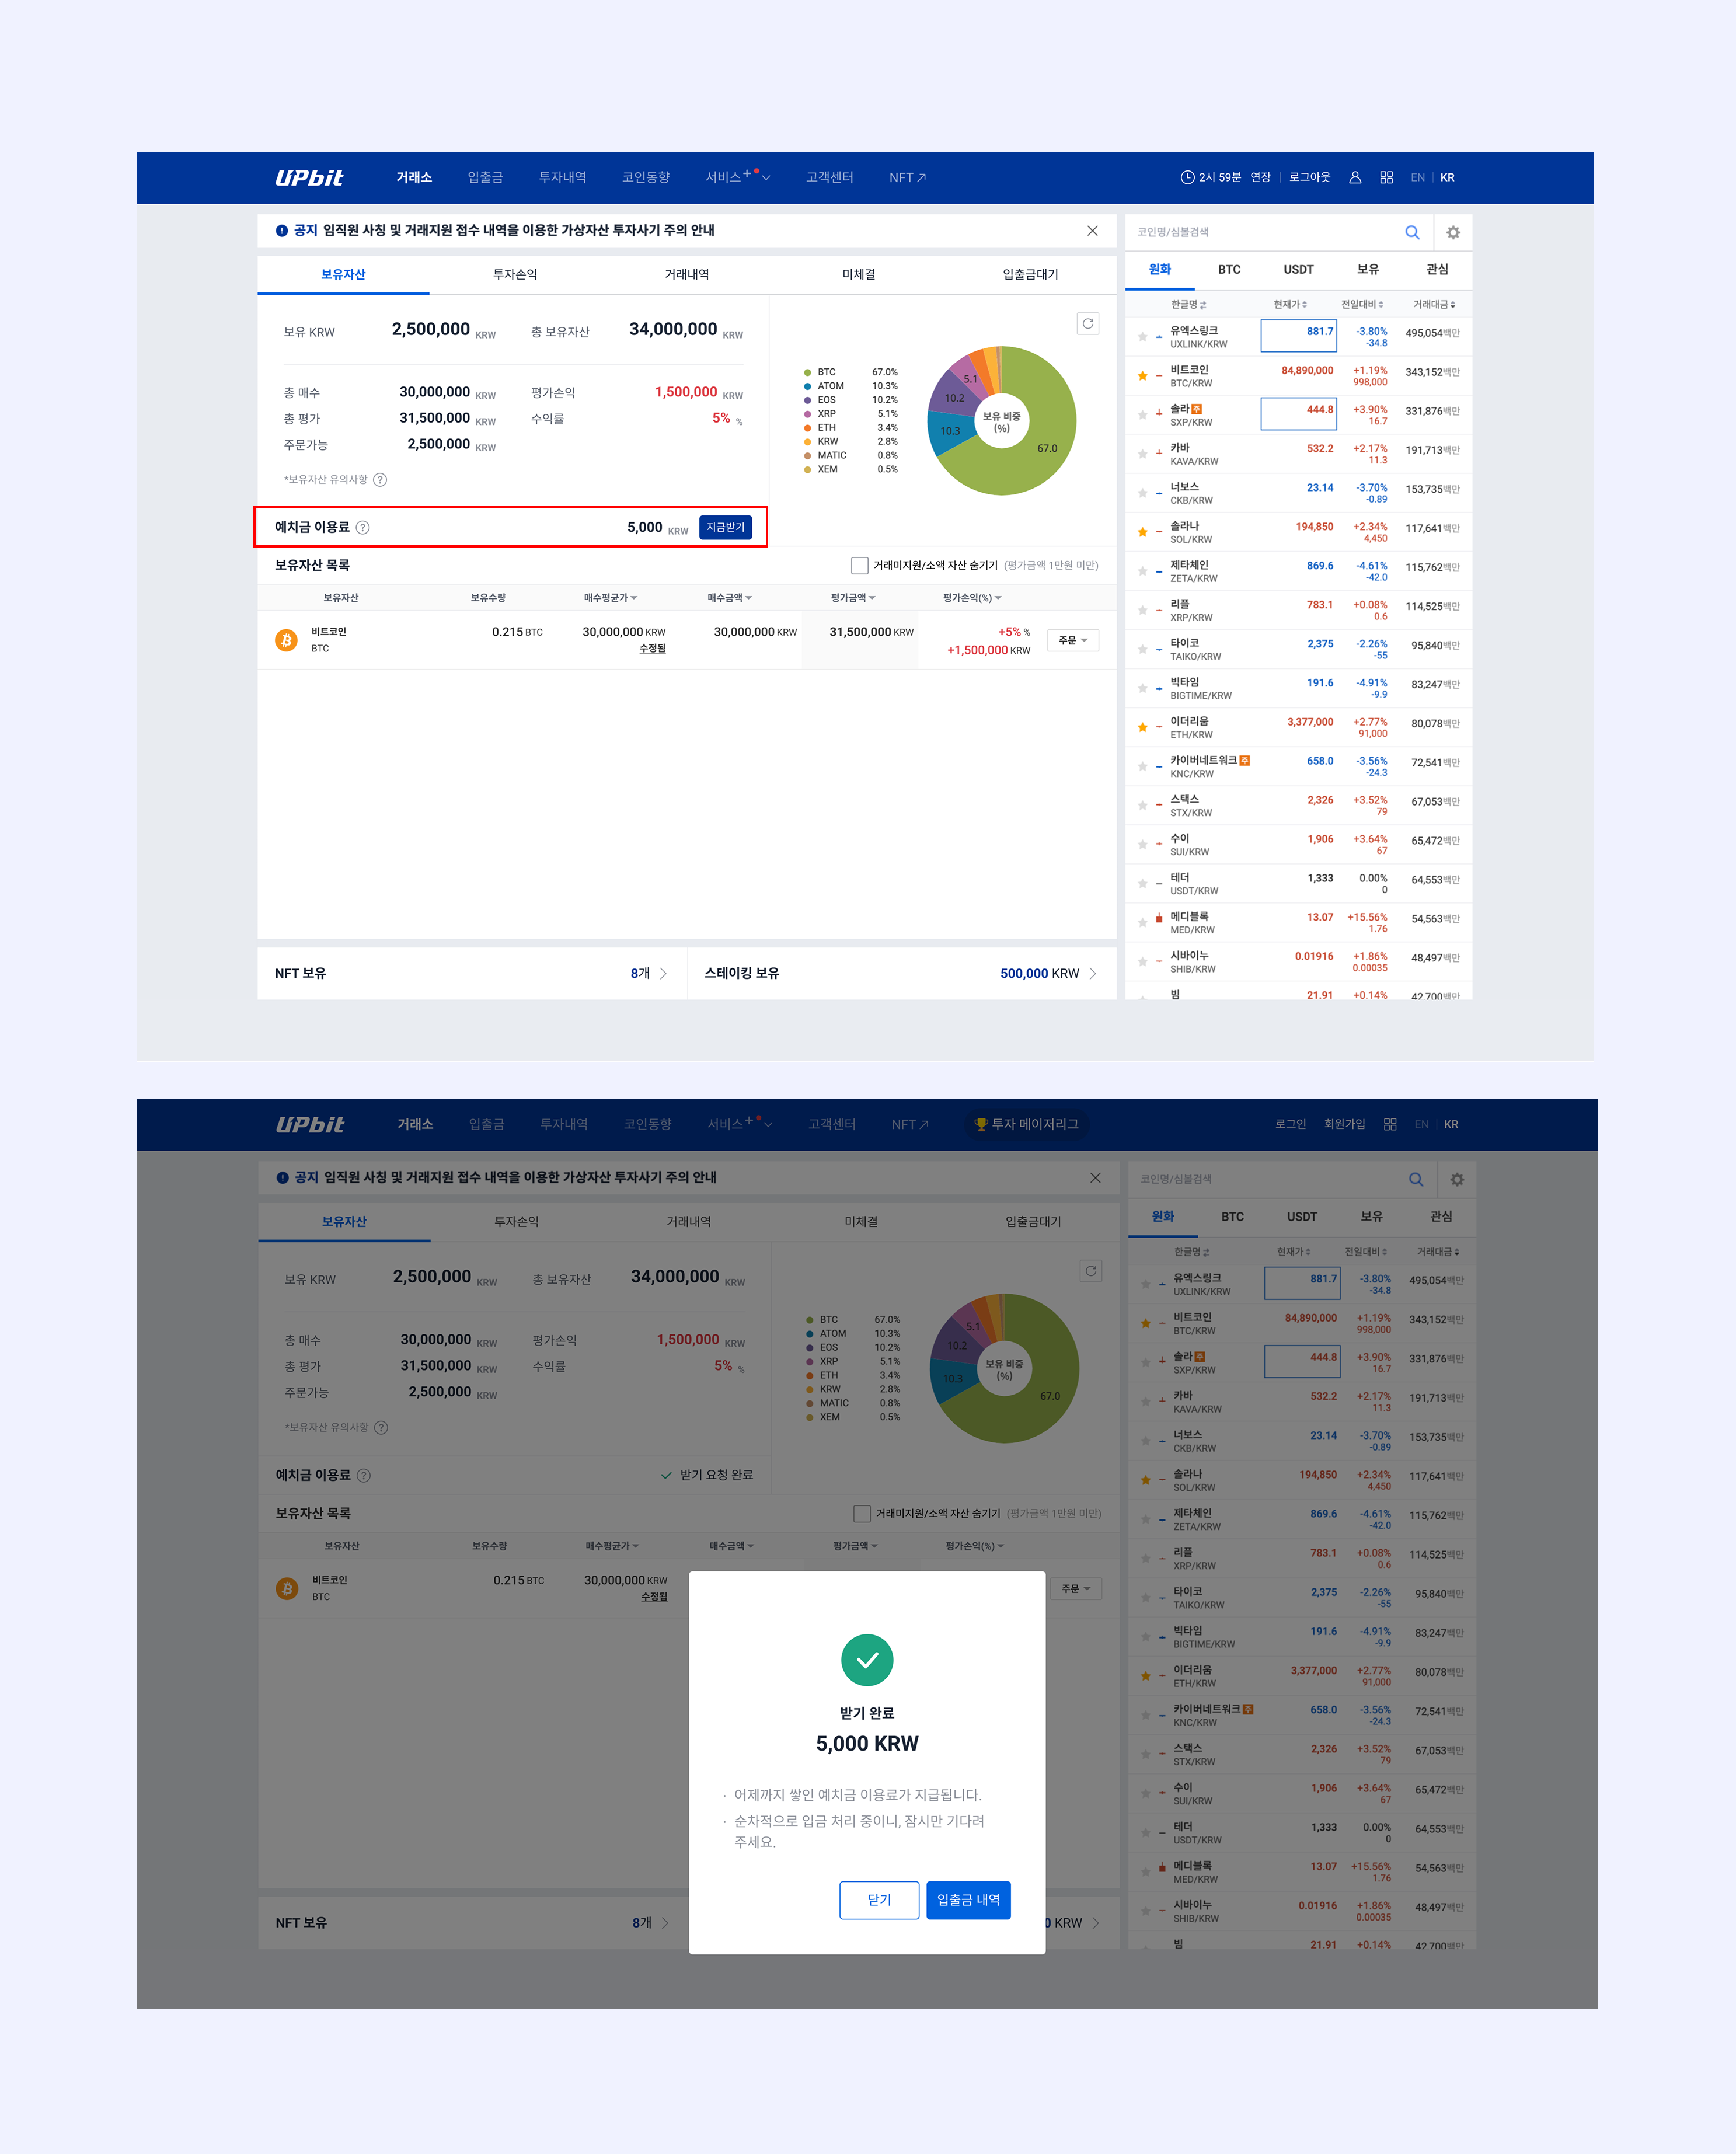Expand the 서비스+ dropdown in upper navigation

click(x=737, y=177)
